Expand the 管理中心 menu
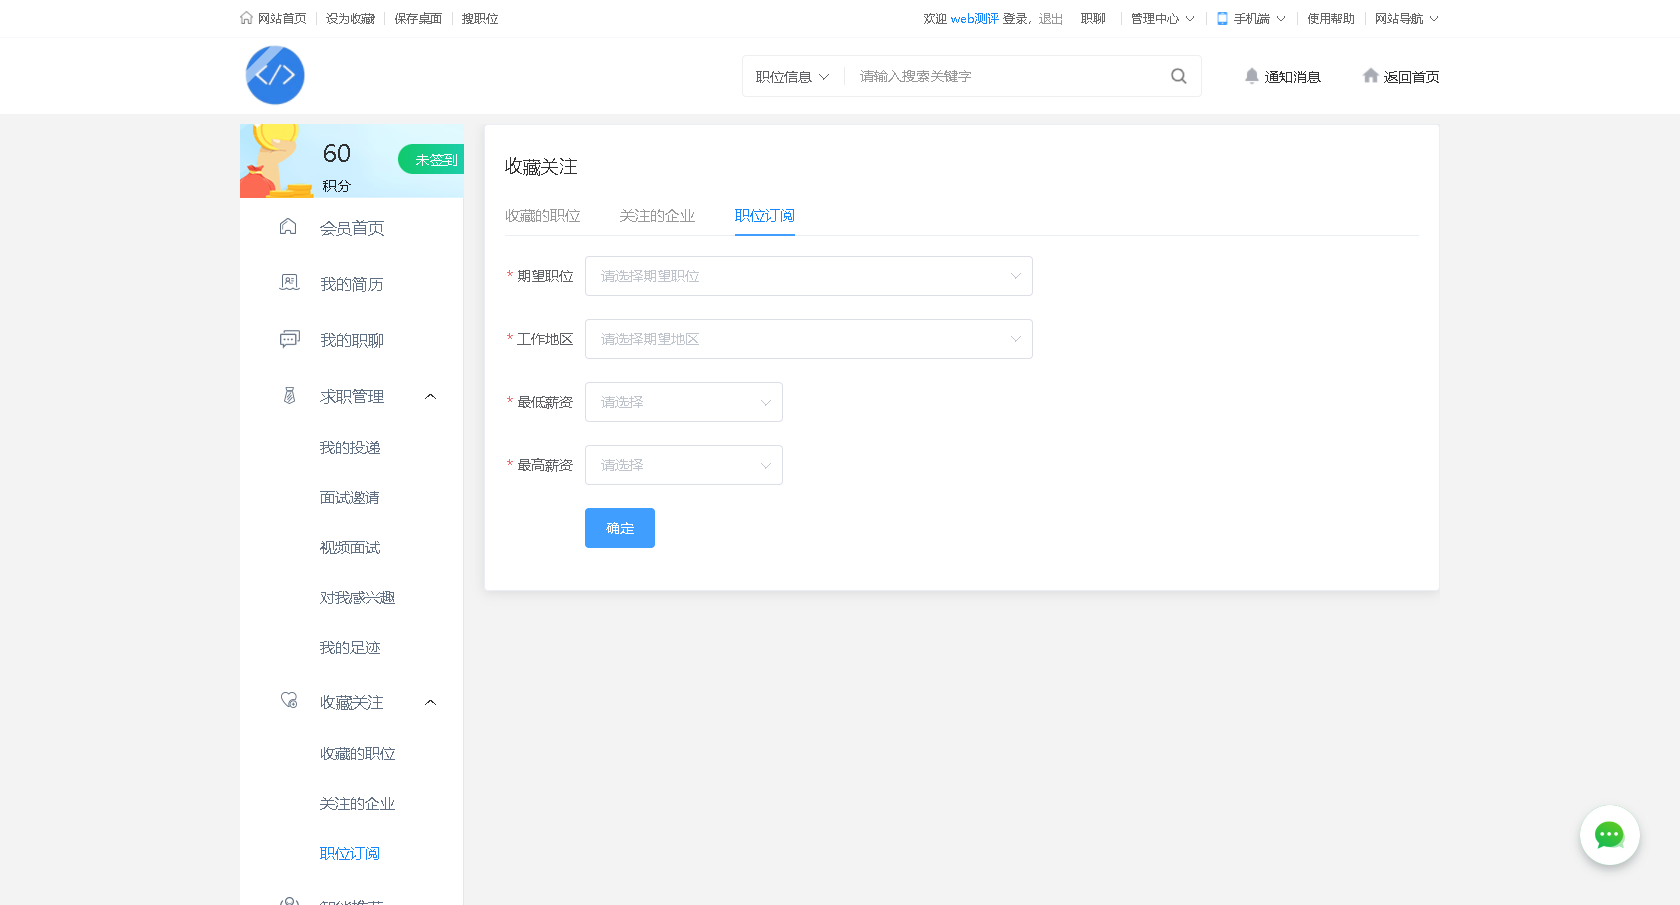The width and height of the screenshot is (1680, 905). point(1162,19)
